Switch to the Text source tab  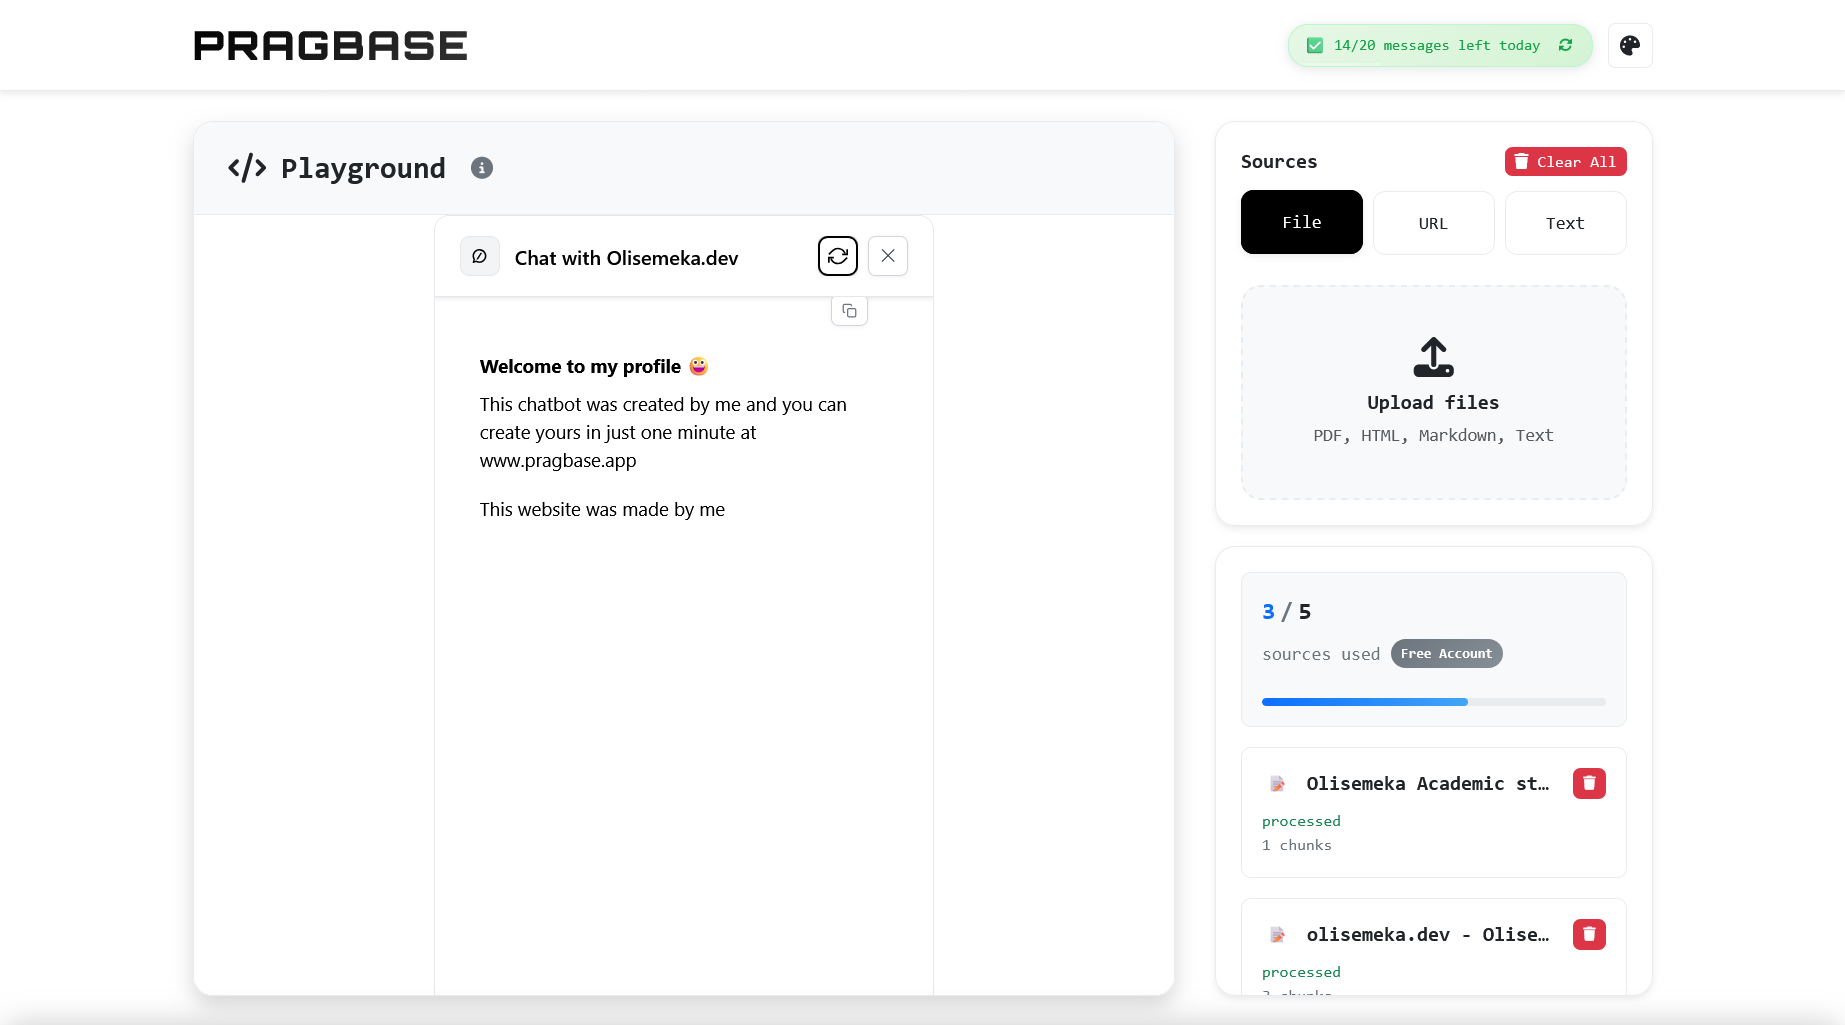1565,223
